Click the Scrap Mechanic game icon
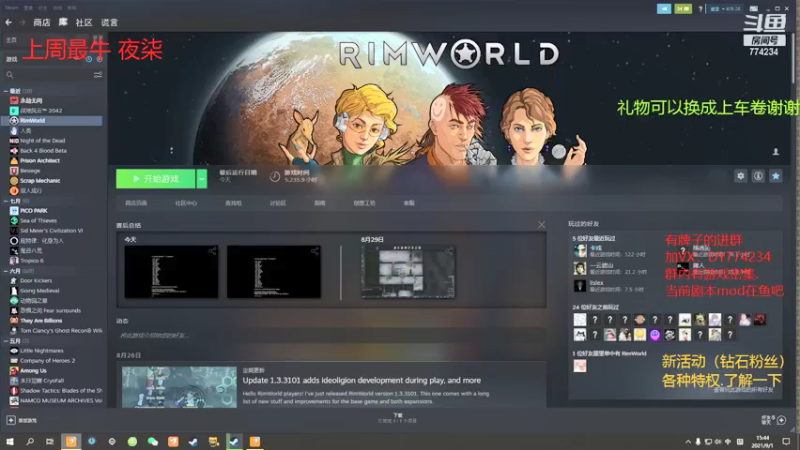The height and width of the screenshot is (450, 800). pyautogui.click(x=14, y=181)
